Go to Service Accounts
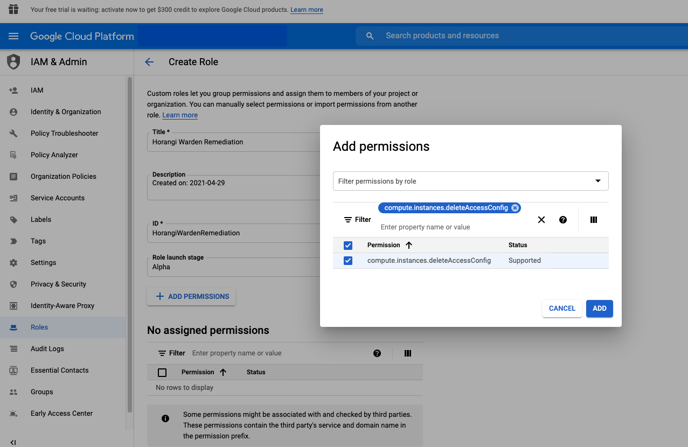This screenshot has width=688, height=447. coord(57,198)
